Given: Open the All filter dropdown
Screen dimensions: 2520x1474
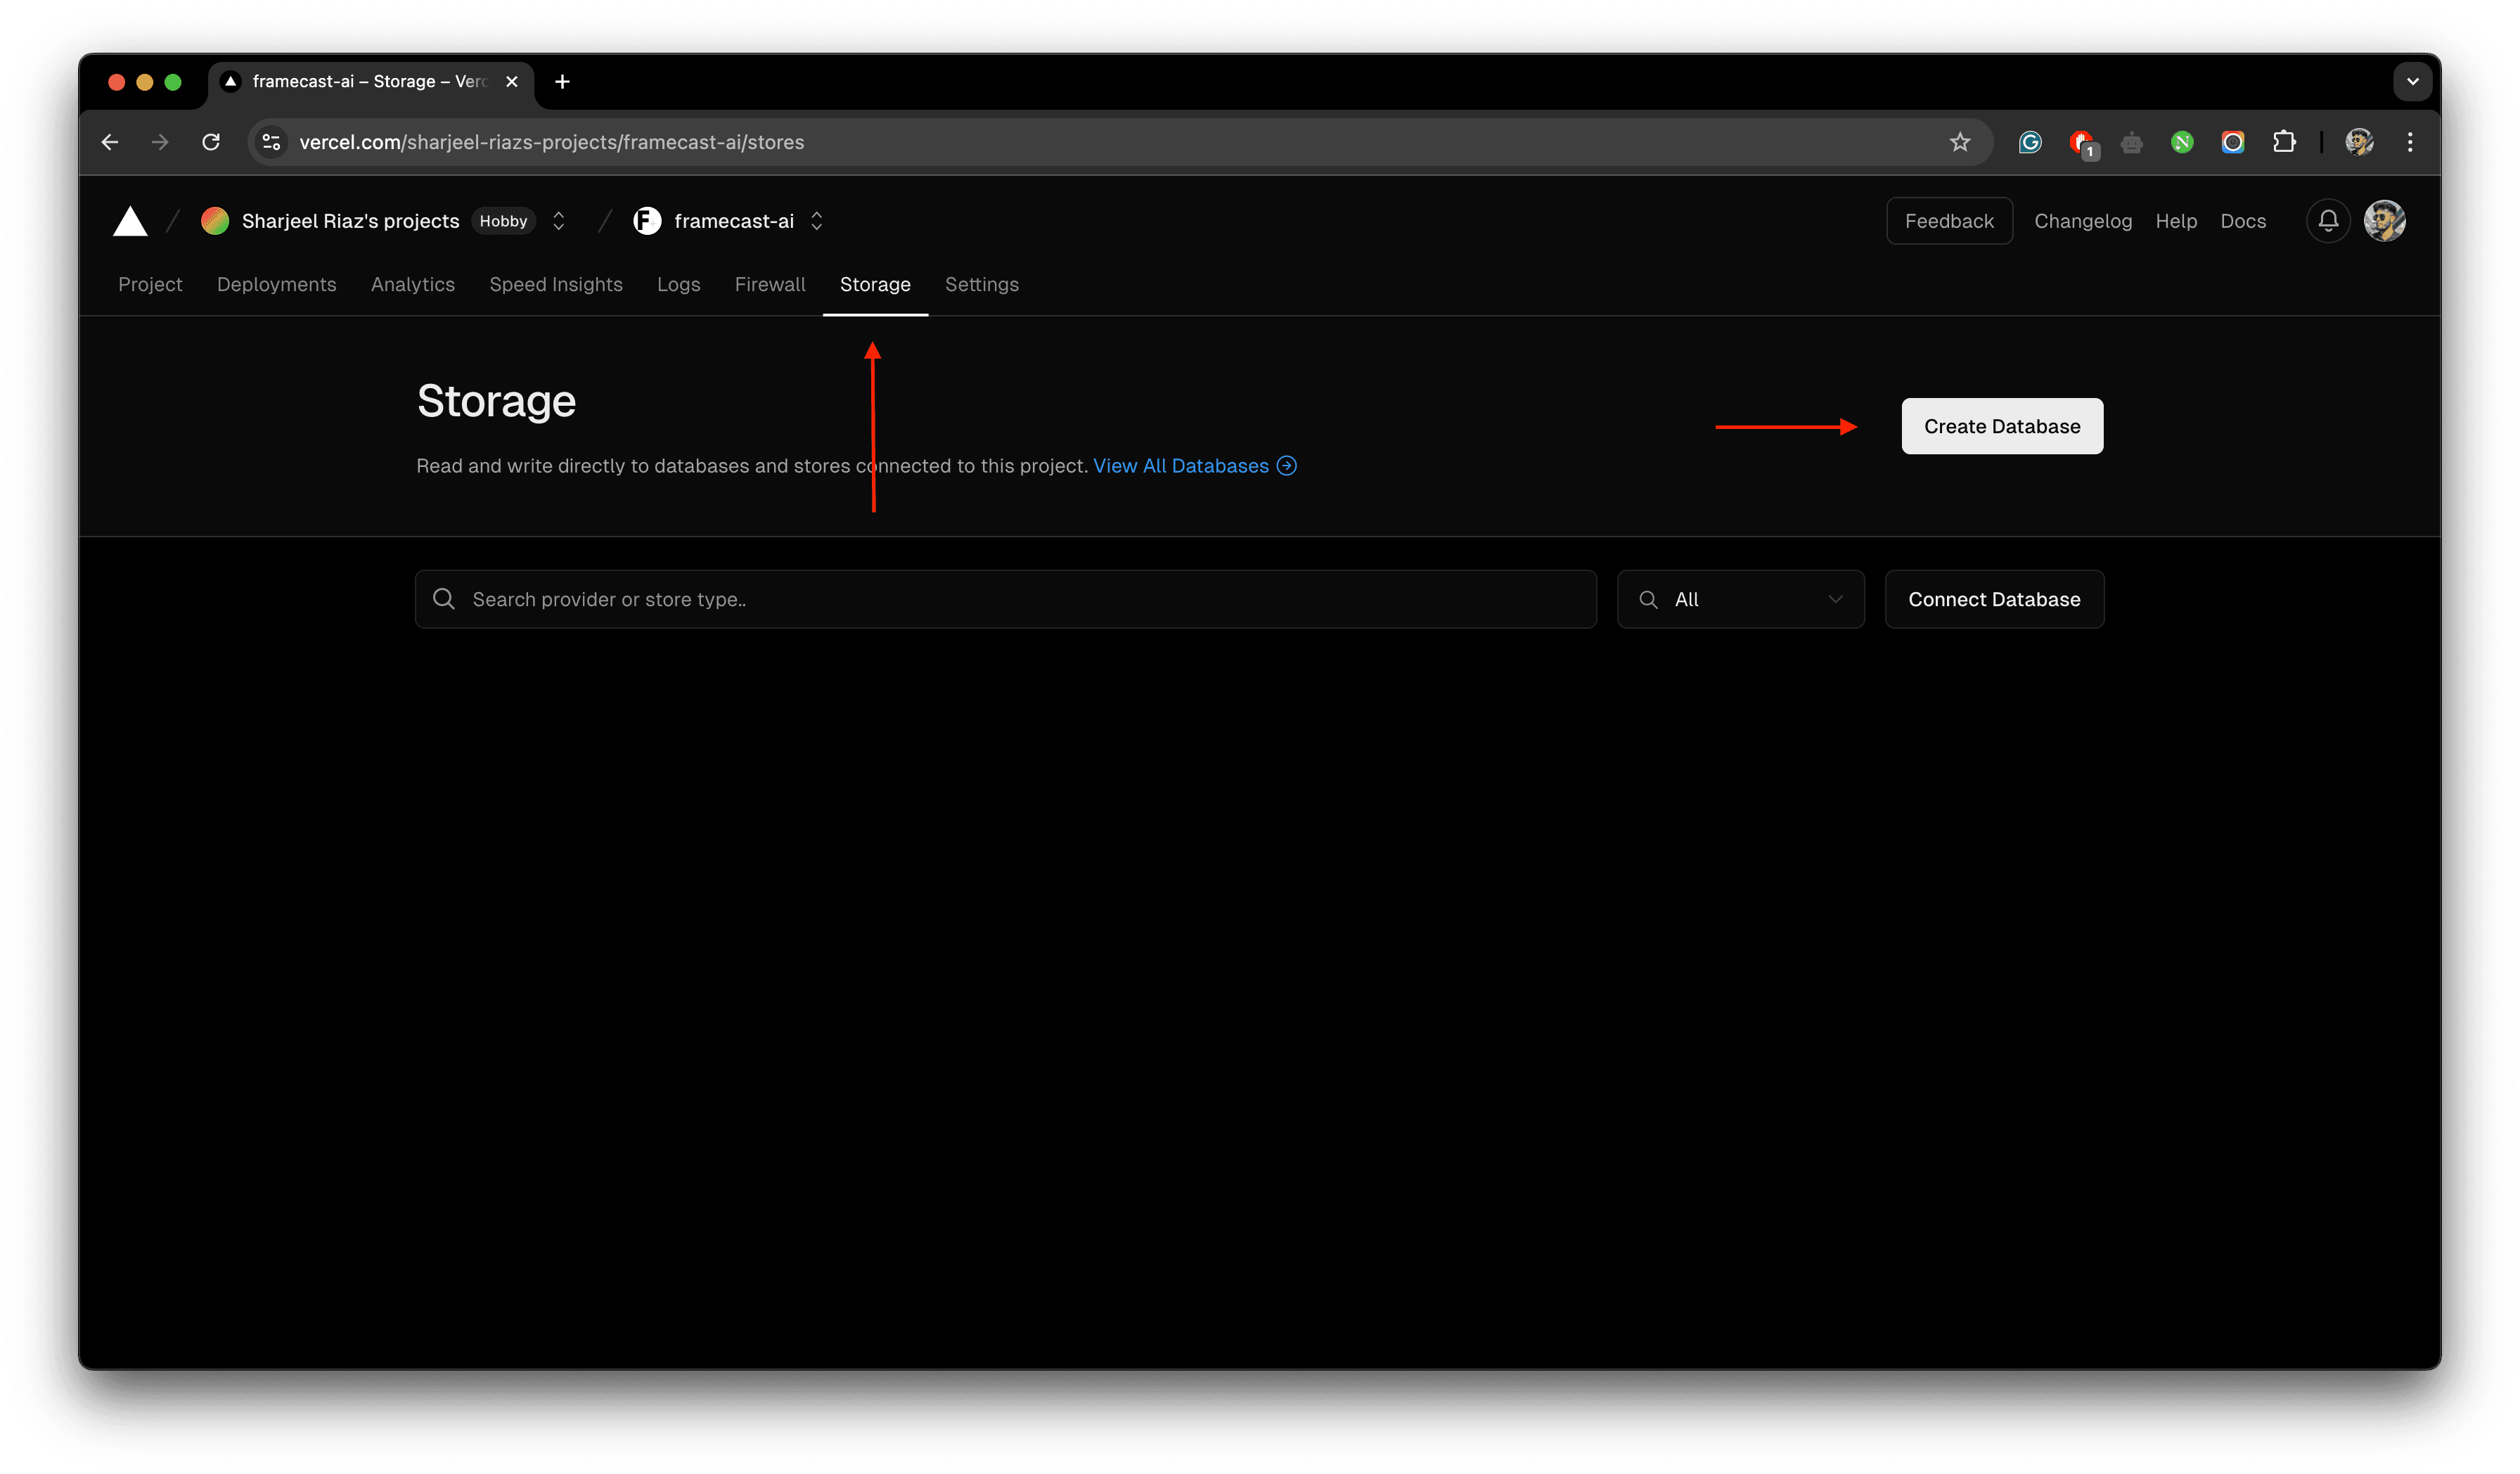Looking at the screenshot, I should click(1740, 599).
